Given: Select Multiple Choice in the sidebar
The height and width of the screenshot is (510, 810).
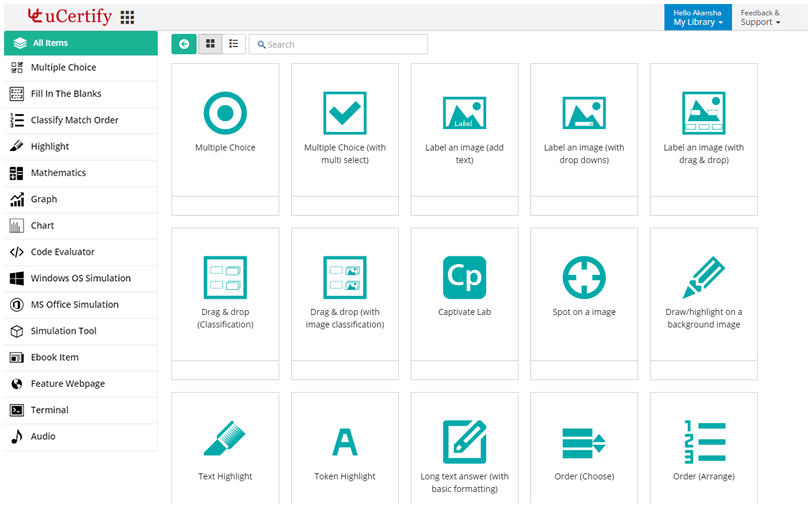Looking at the screenshot, I should click(81, 68).
